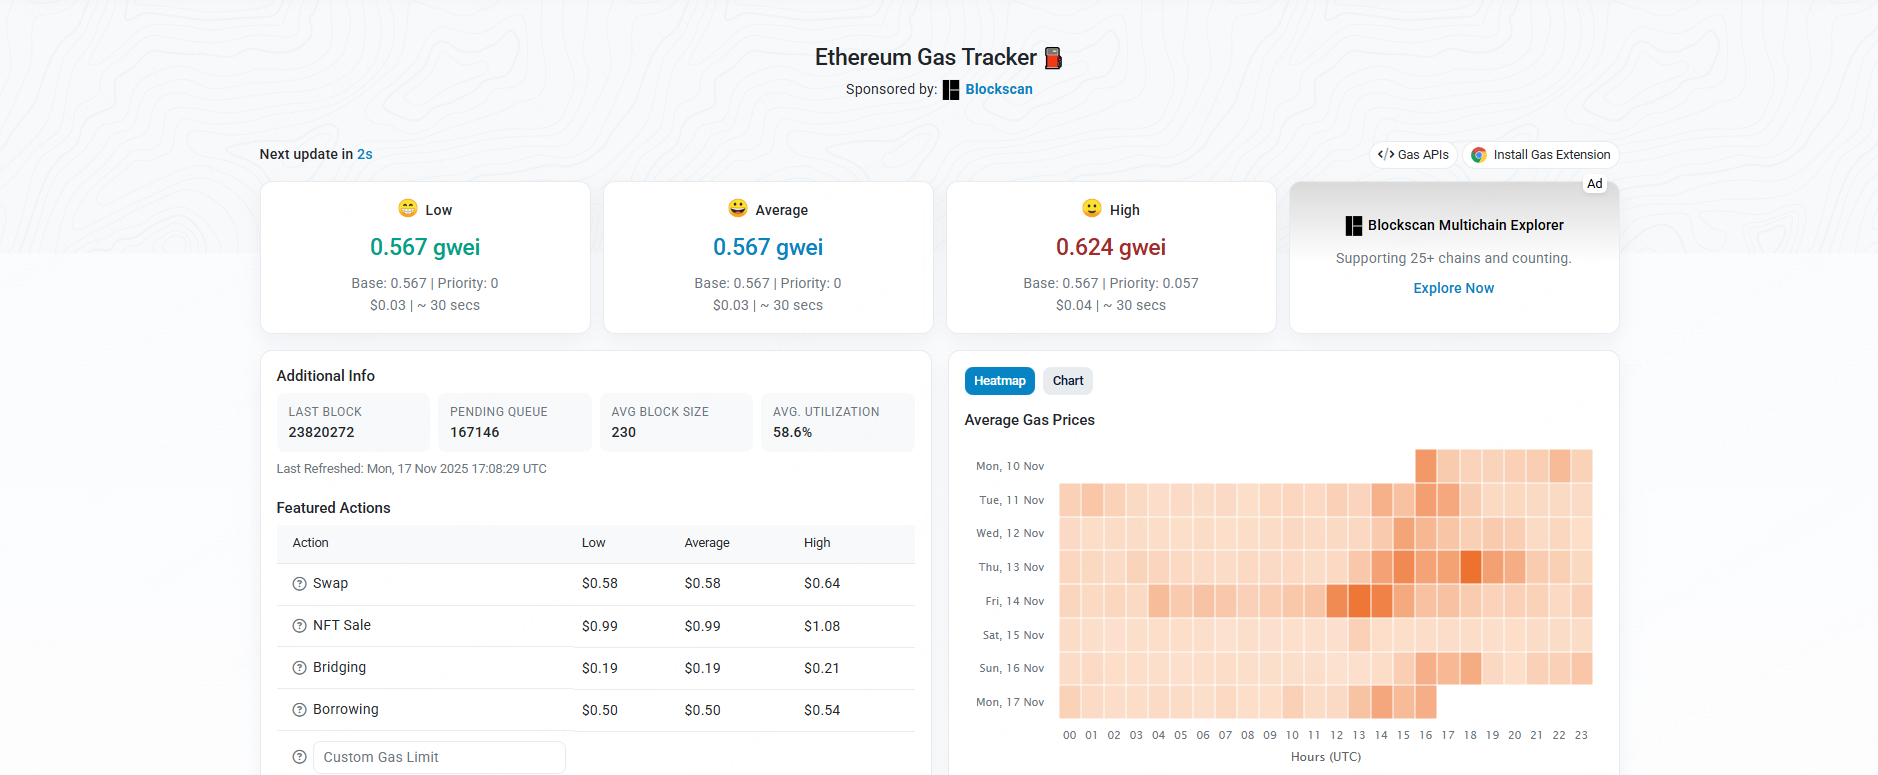Switch to the Chart tab
This screenshot has width=1878, height=775.
[1067, 380]
